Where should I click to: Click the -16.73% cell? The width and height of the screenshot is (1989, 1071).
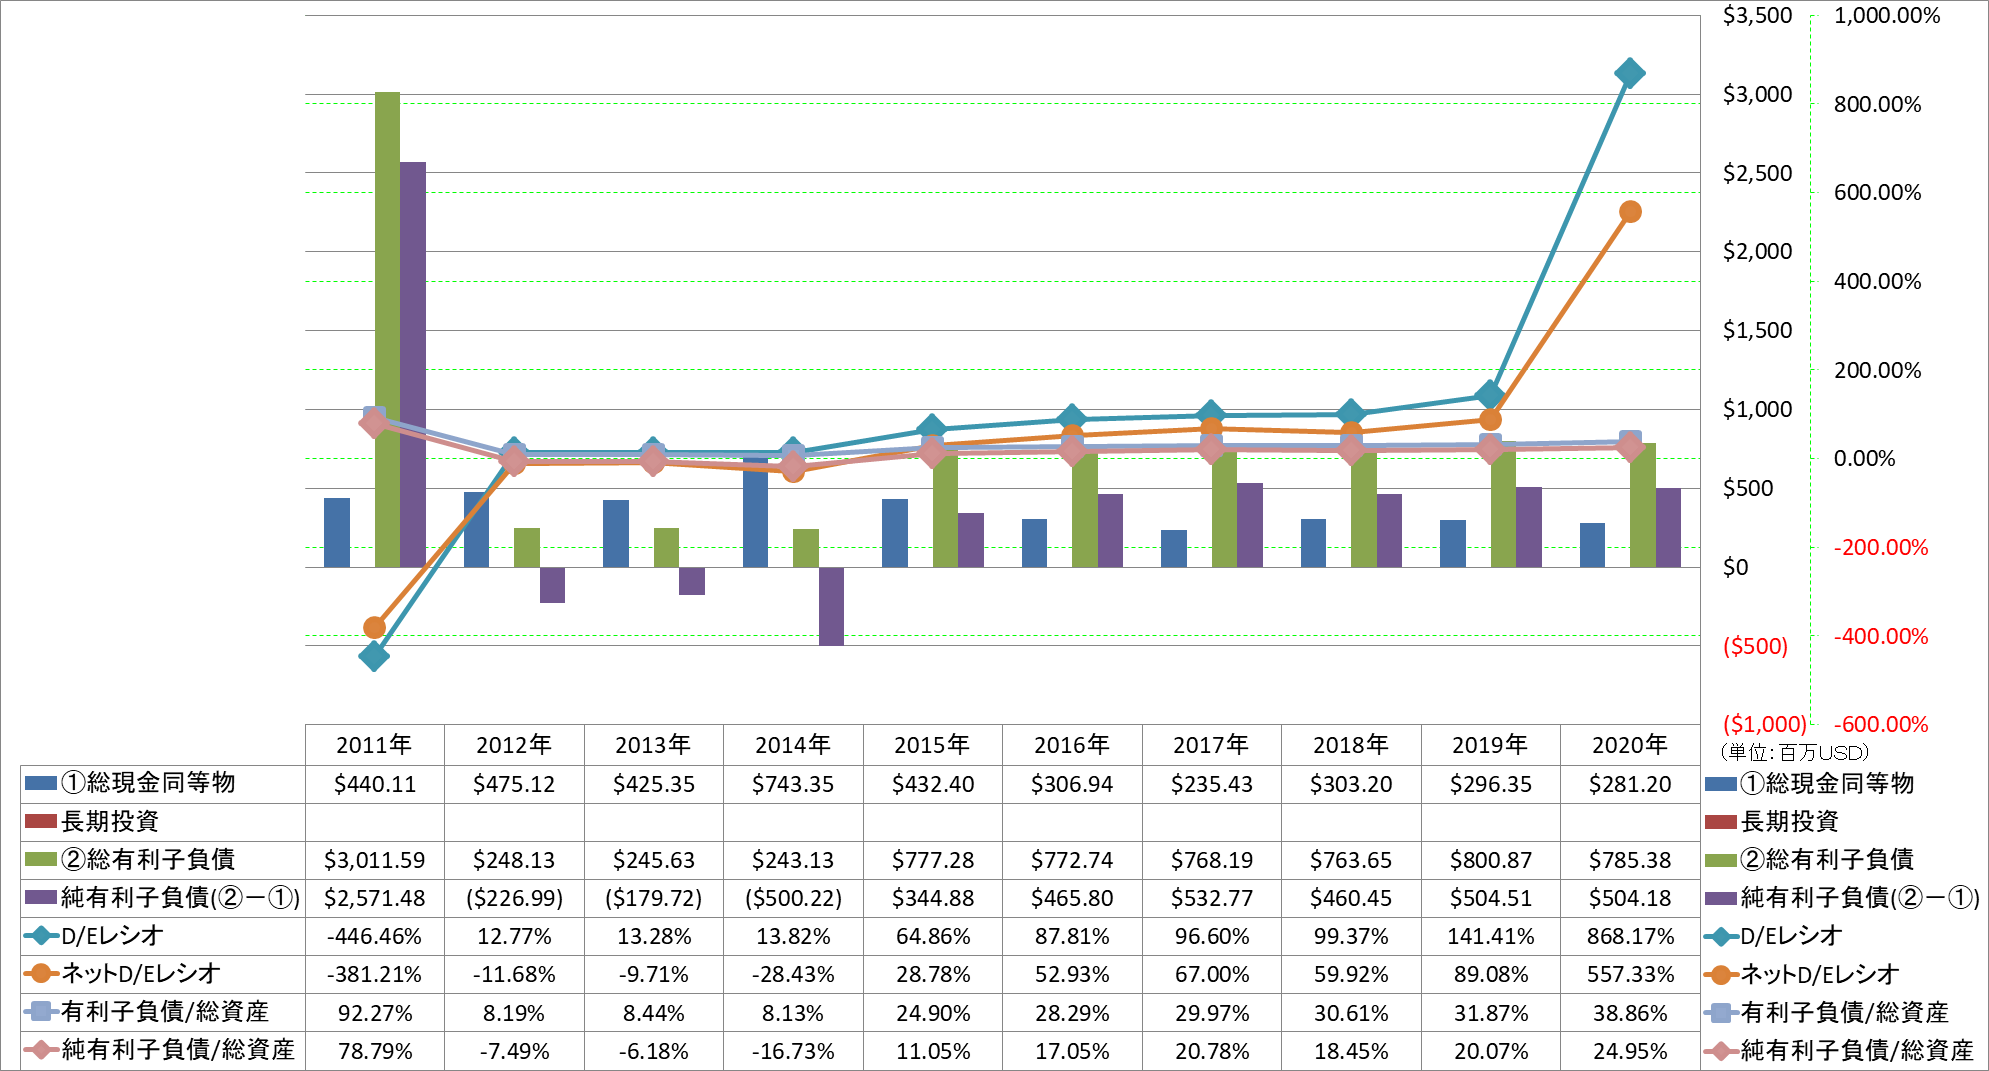pyautogui.click(x=793, y=1051)
